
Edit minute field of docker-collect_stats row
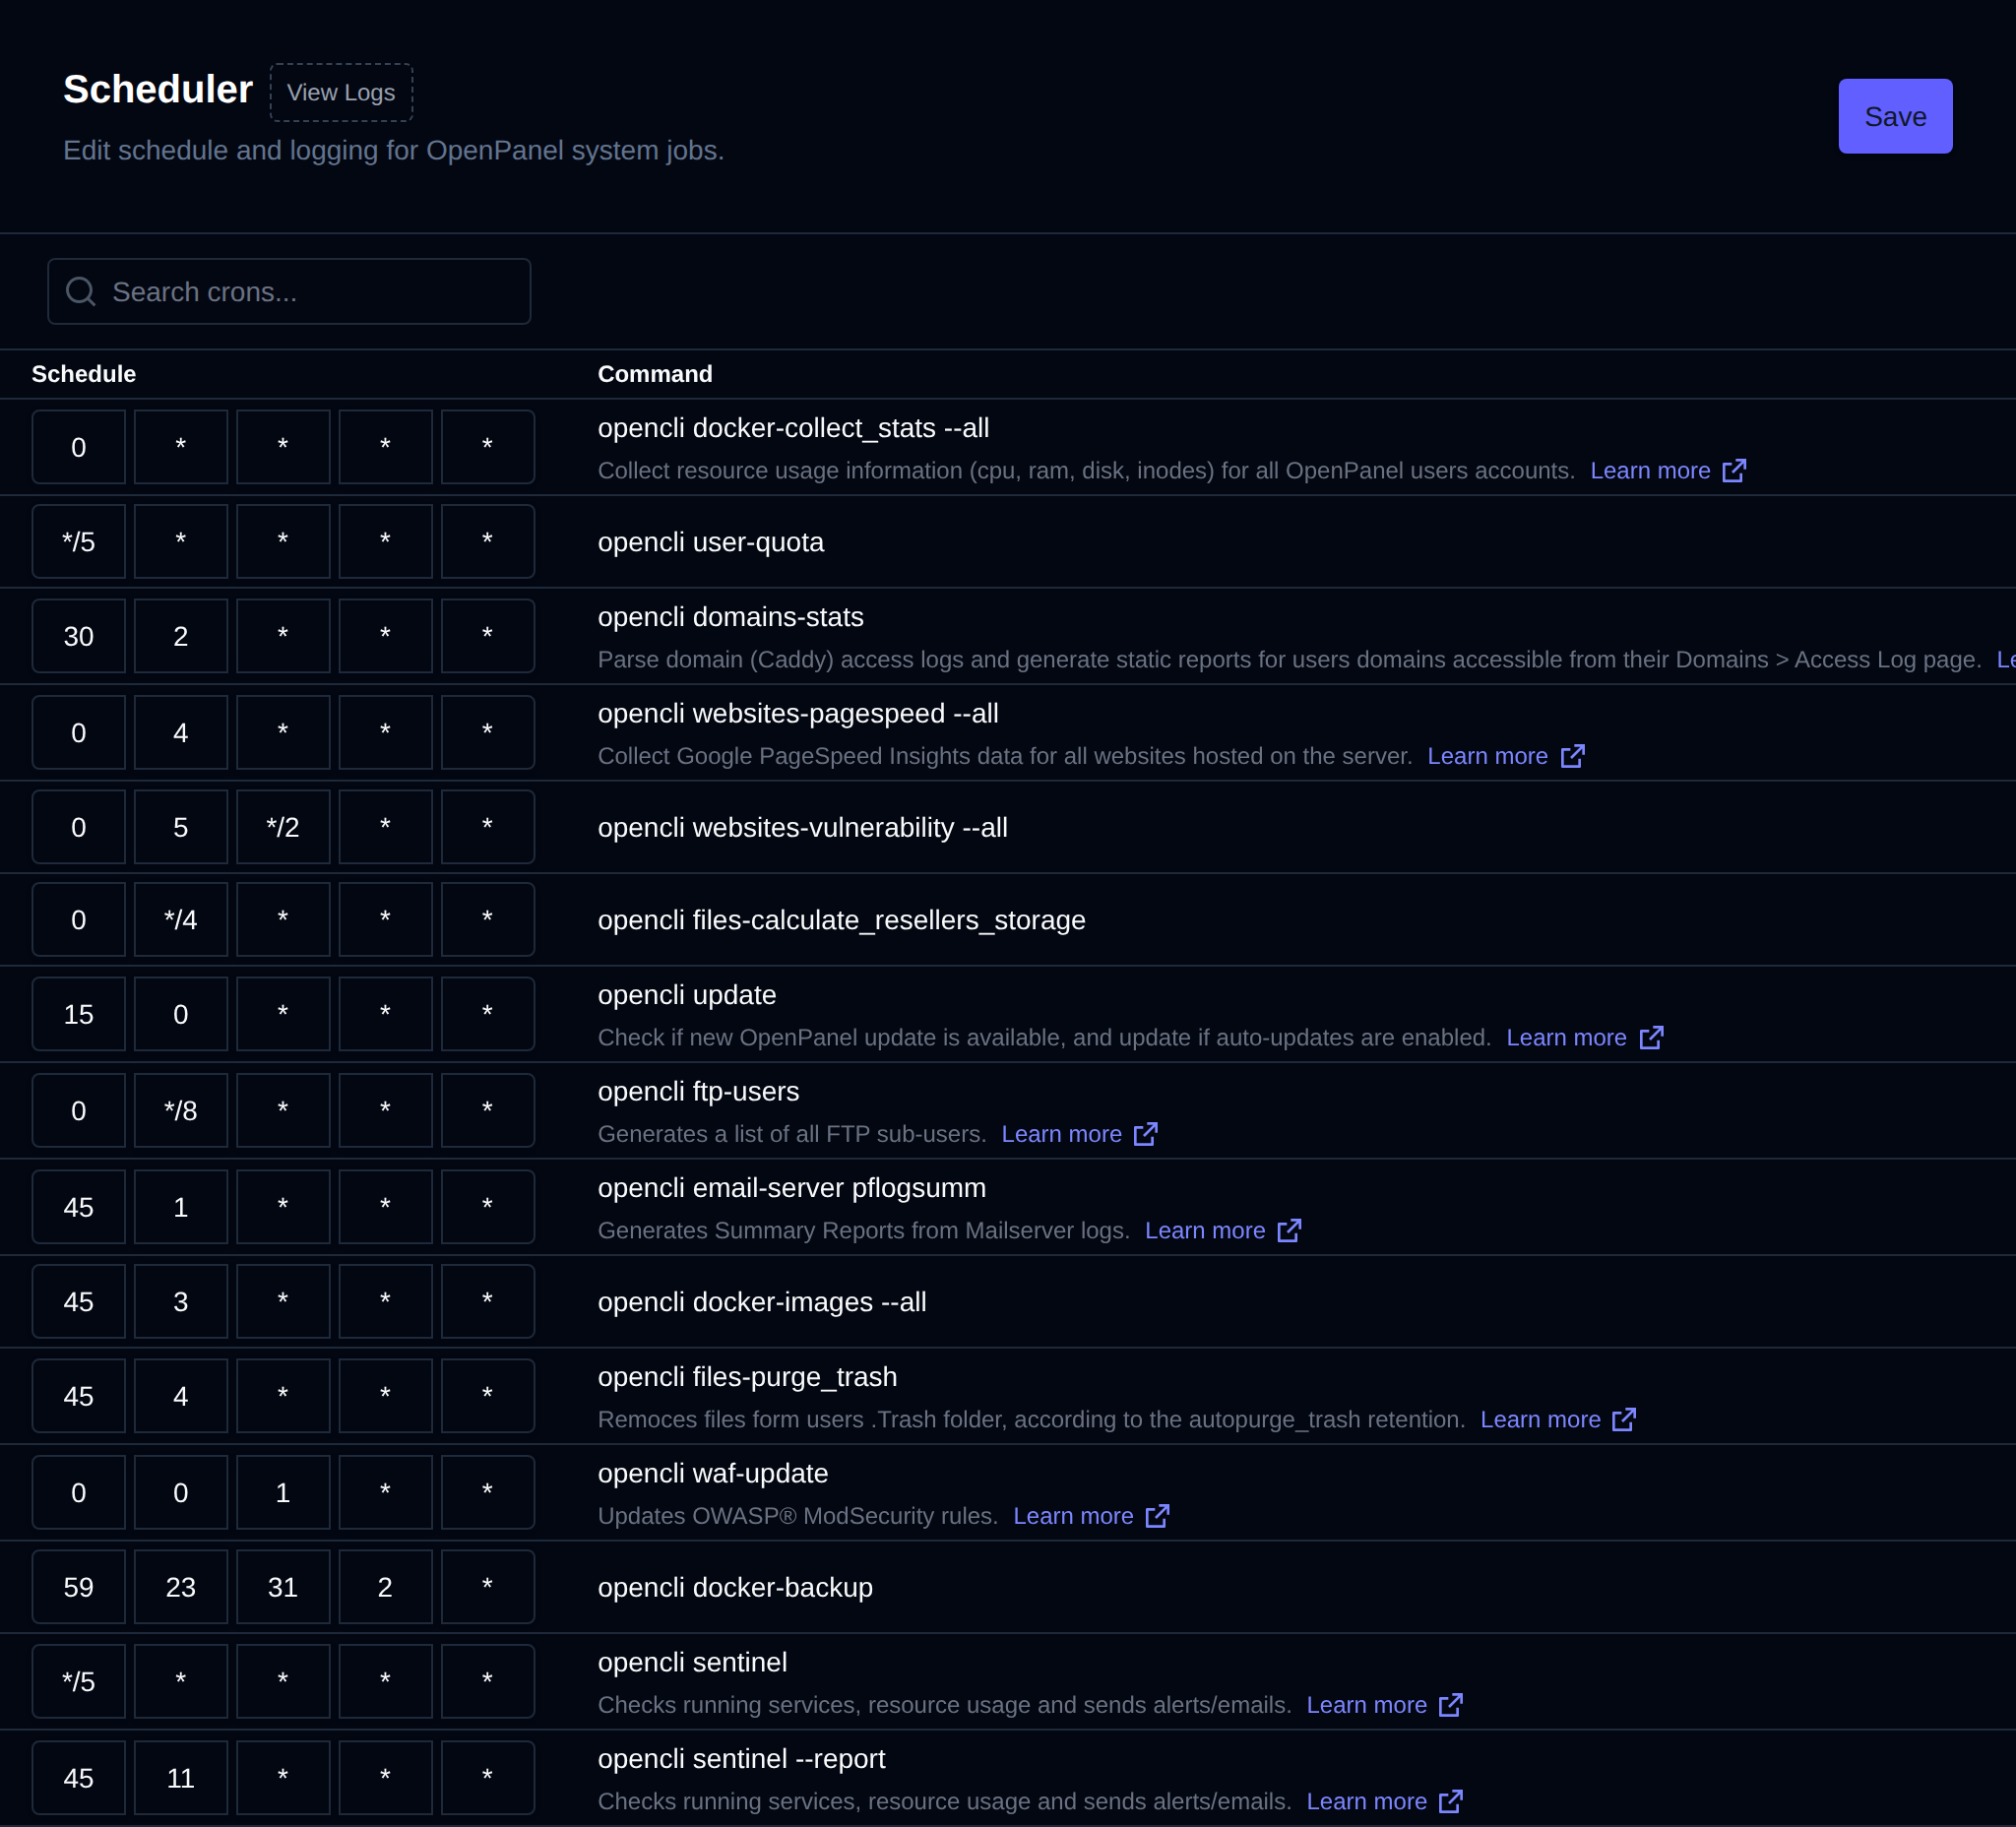pos(79,448)
